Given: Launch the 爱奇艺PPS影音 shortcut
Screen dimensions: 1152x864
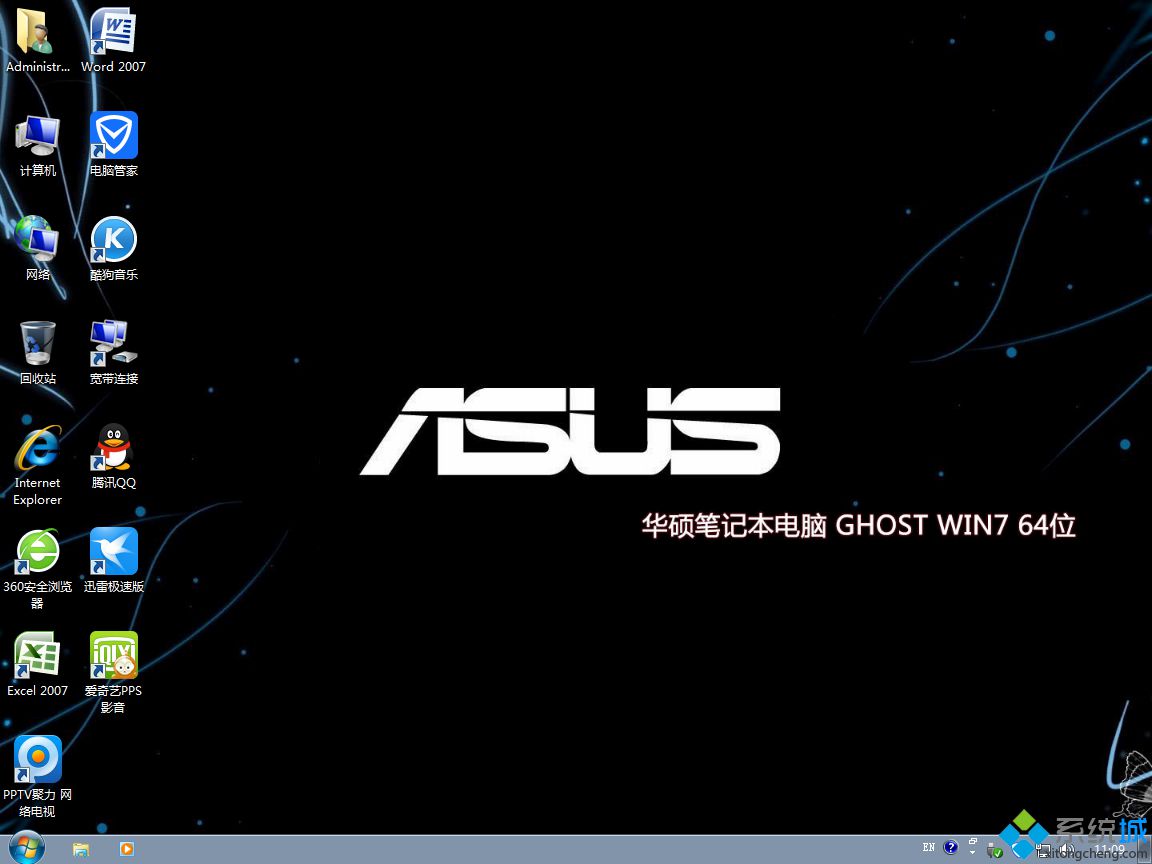Looking at the screenshot, I should tap(113, 673).
